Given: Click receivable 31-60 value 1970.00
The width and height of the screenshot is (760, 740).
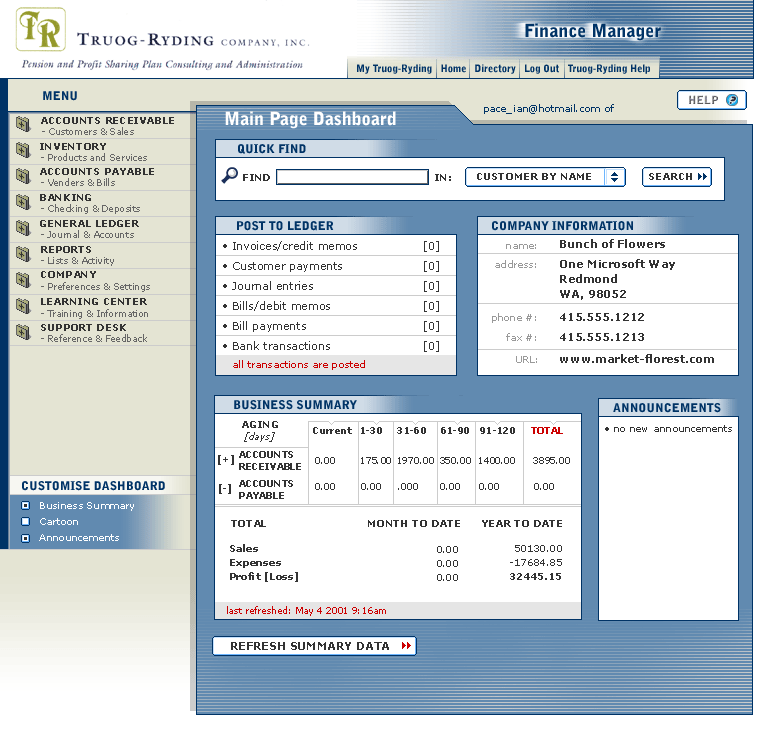Looking at the screenshot, I should coord(415,460).
